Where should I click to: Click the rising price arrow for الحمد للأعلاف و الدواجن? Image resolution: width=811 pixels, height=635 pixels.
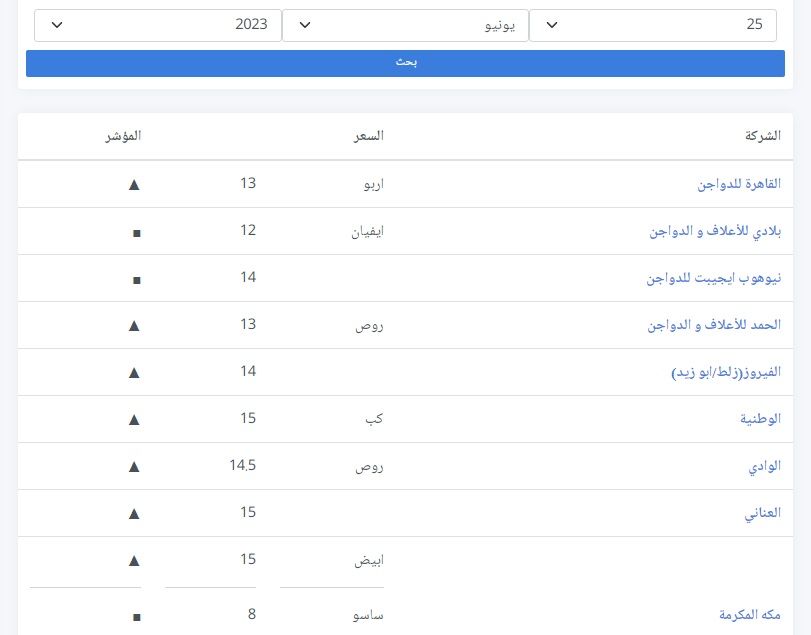[x=135, y=324]
